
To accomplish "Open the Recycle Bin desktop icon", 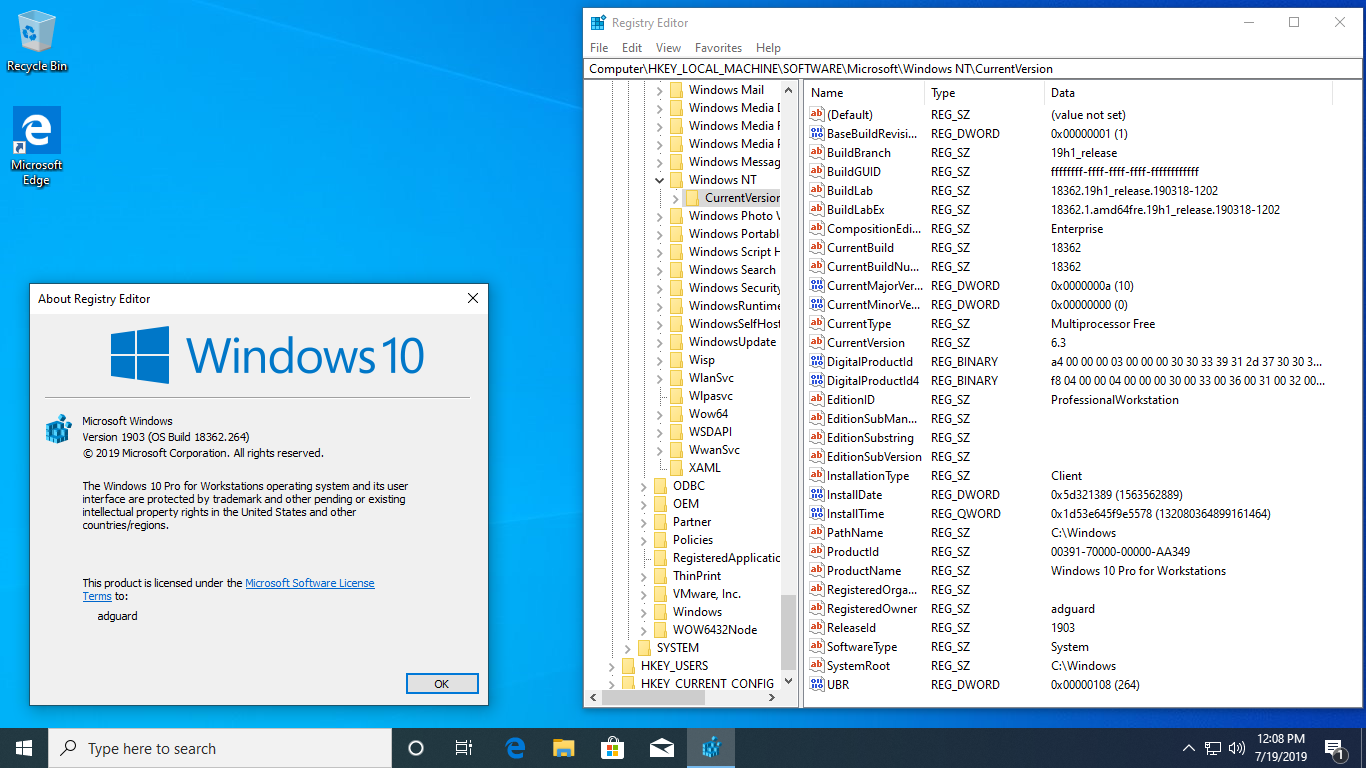I will (37, 42).
